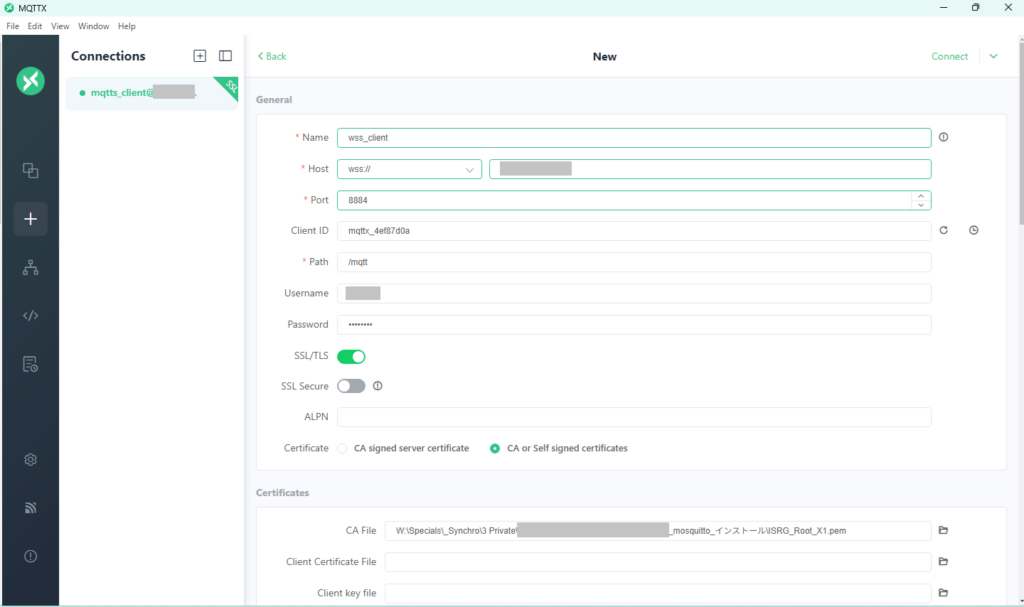This screenshot has width=1024, height=607.
Task: Click the refresh Client ID icon
Action: [x=943, y=231]
